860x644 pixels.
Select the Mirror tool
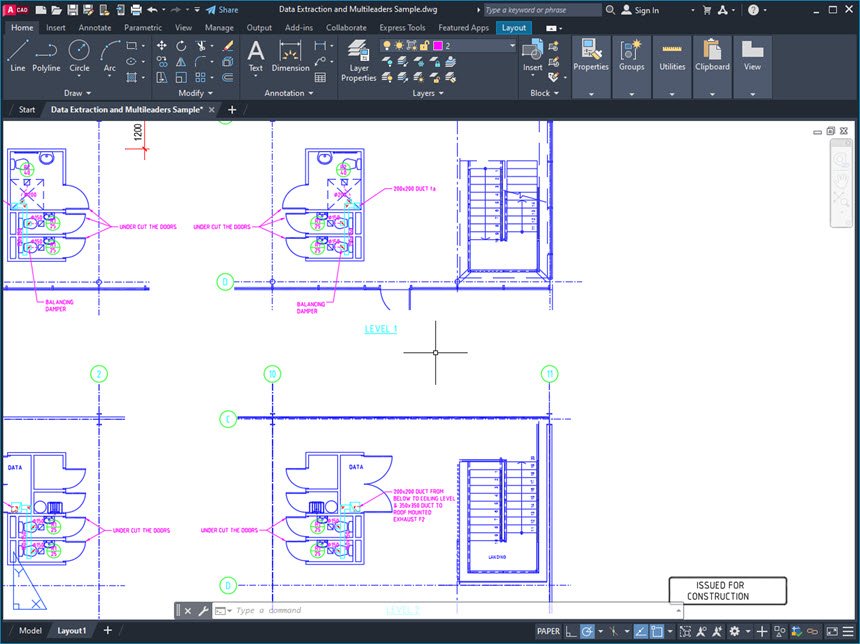(181, 61)
